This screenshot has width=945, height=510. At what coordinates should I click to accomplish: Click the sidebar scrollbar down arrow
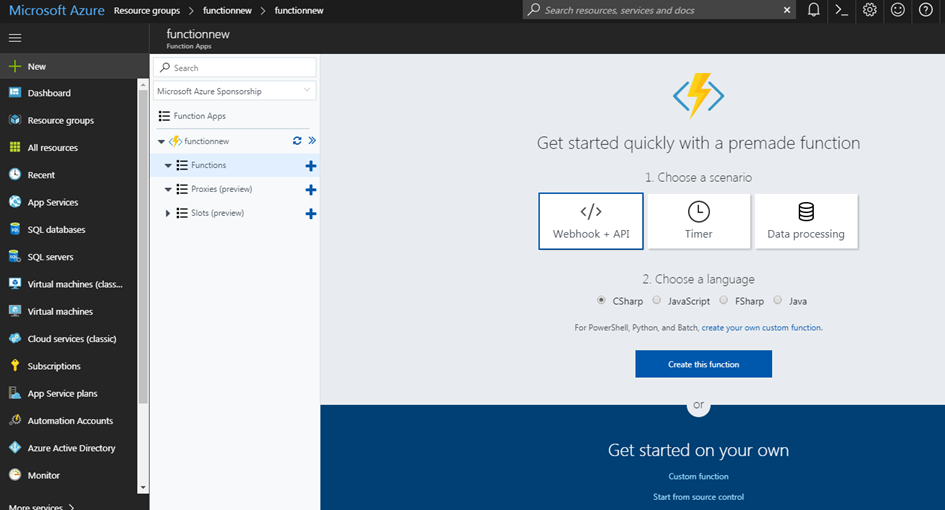(x=143, y=487)
